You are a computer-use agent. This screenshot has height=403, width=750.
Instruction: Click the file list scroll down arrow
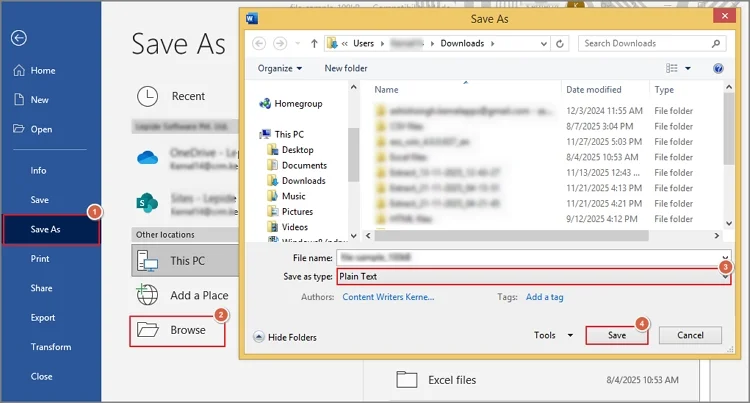[729, 223]
